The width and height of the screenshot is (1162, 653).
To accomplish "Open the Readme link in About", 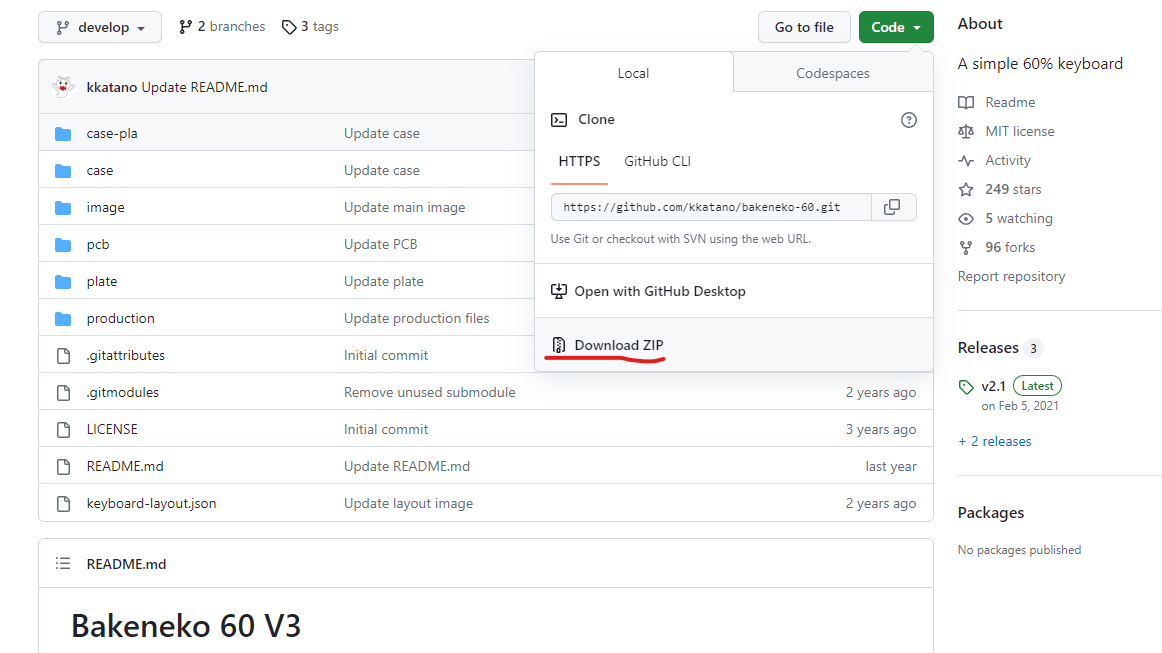I will [x=1010, y=102].
